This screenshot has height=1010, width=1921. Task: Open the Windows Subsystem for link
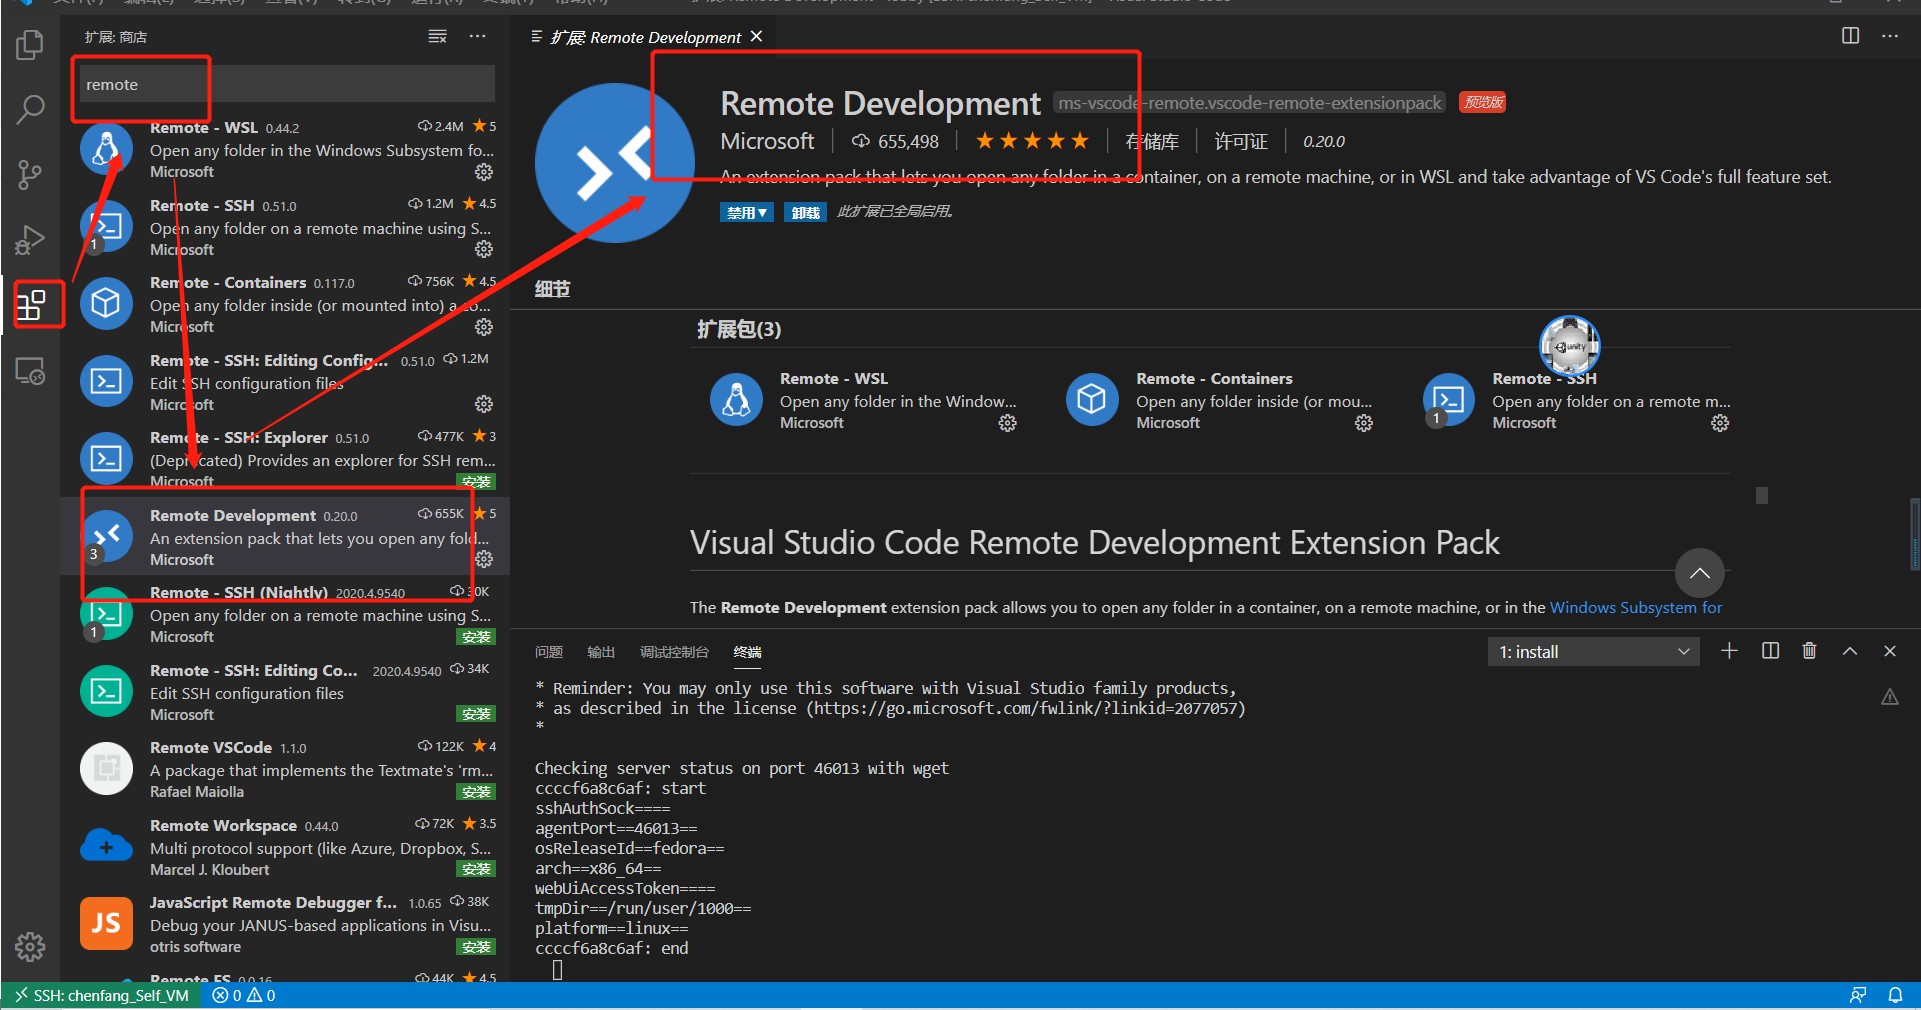point(1636,607)
